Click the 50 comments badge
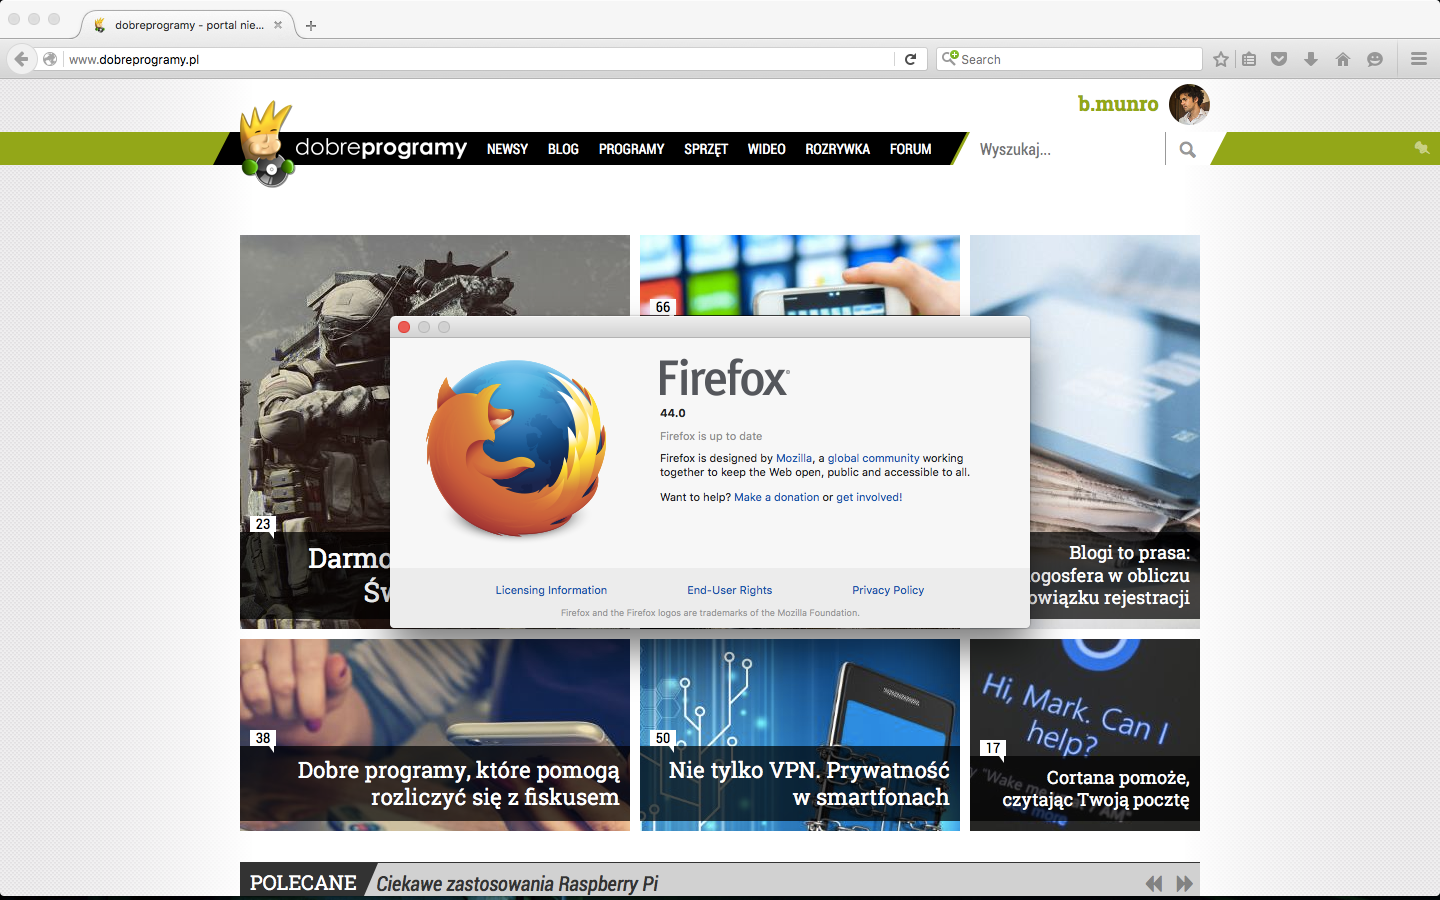 [663, 738]
